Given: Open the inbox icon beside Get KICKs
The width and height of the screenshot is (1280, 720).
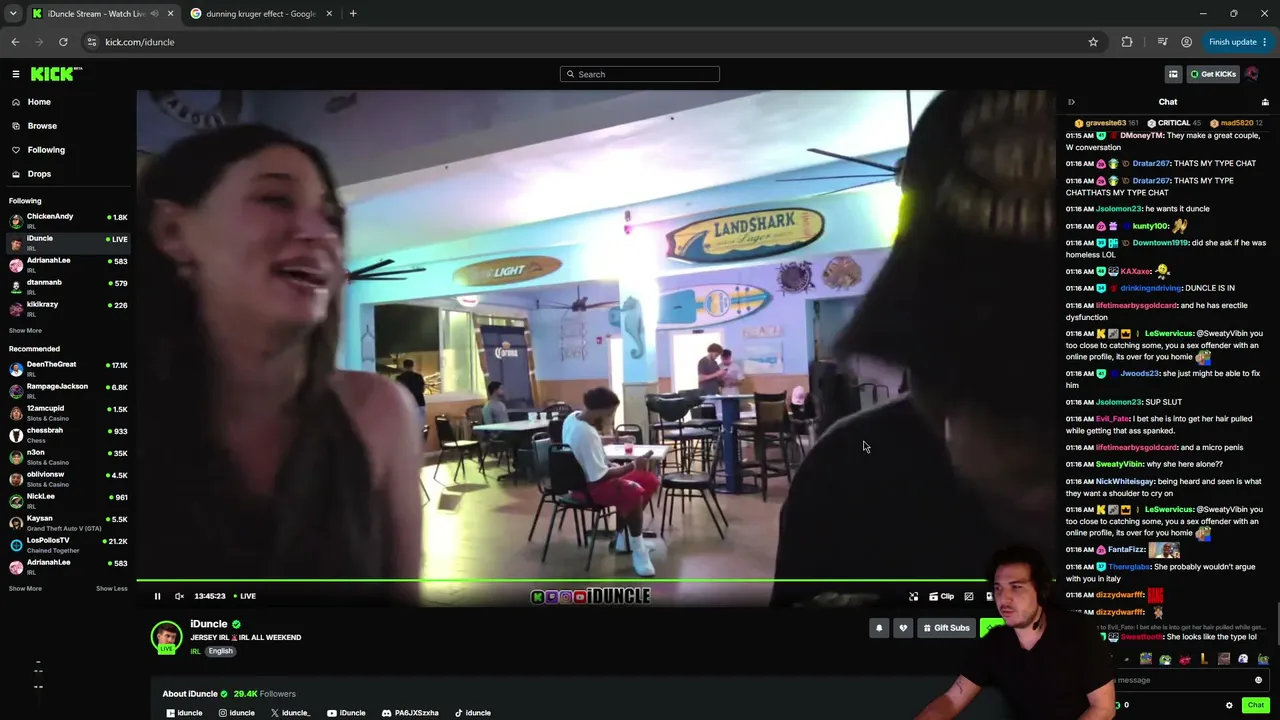Looking at the screenshot, I should (1173, 74).
